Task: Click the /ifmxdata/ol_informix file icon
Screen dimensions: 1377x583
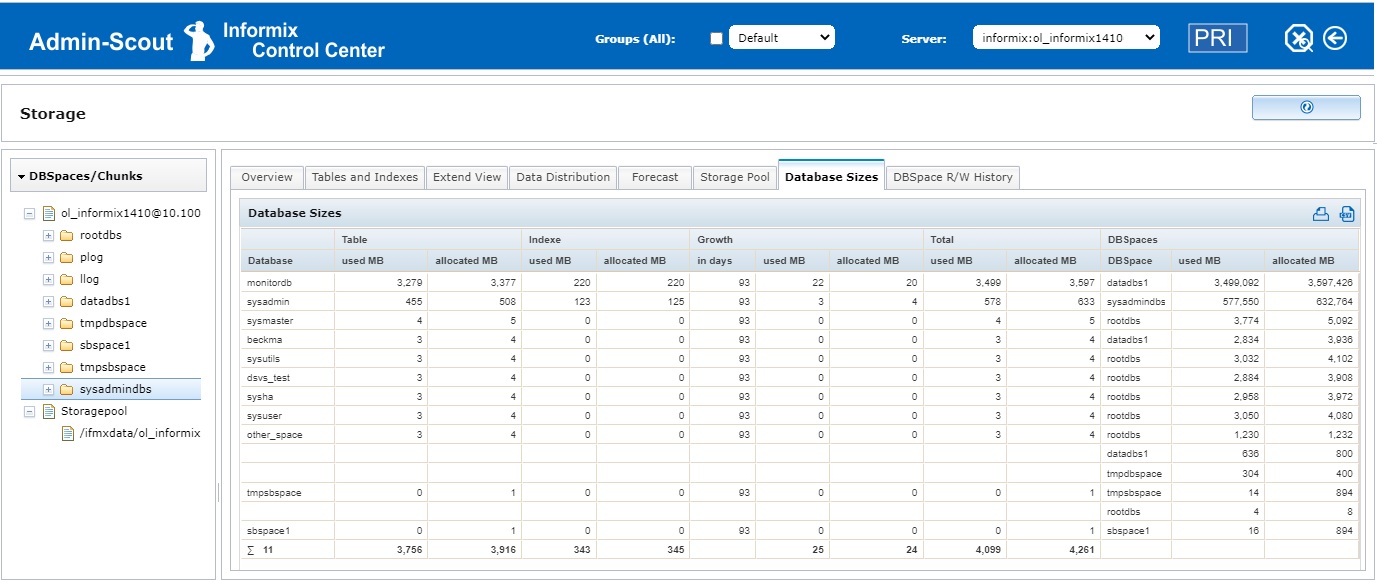Action: click(67, 433)
